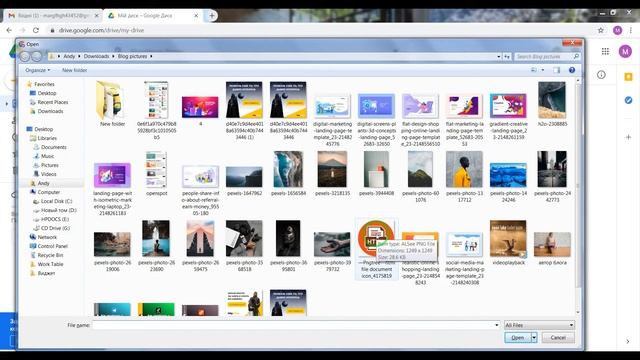Click dialog back navigation arrow

click(25, 56)
